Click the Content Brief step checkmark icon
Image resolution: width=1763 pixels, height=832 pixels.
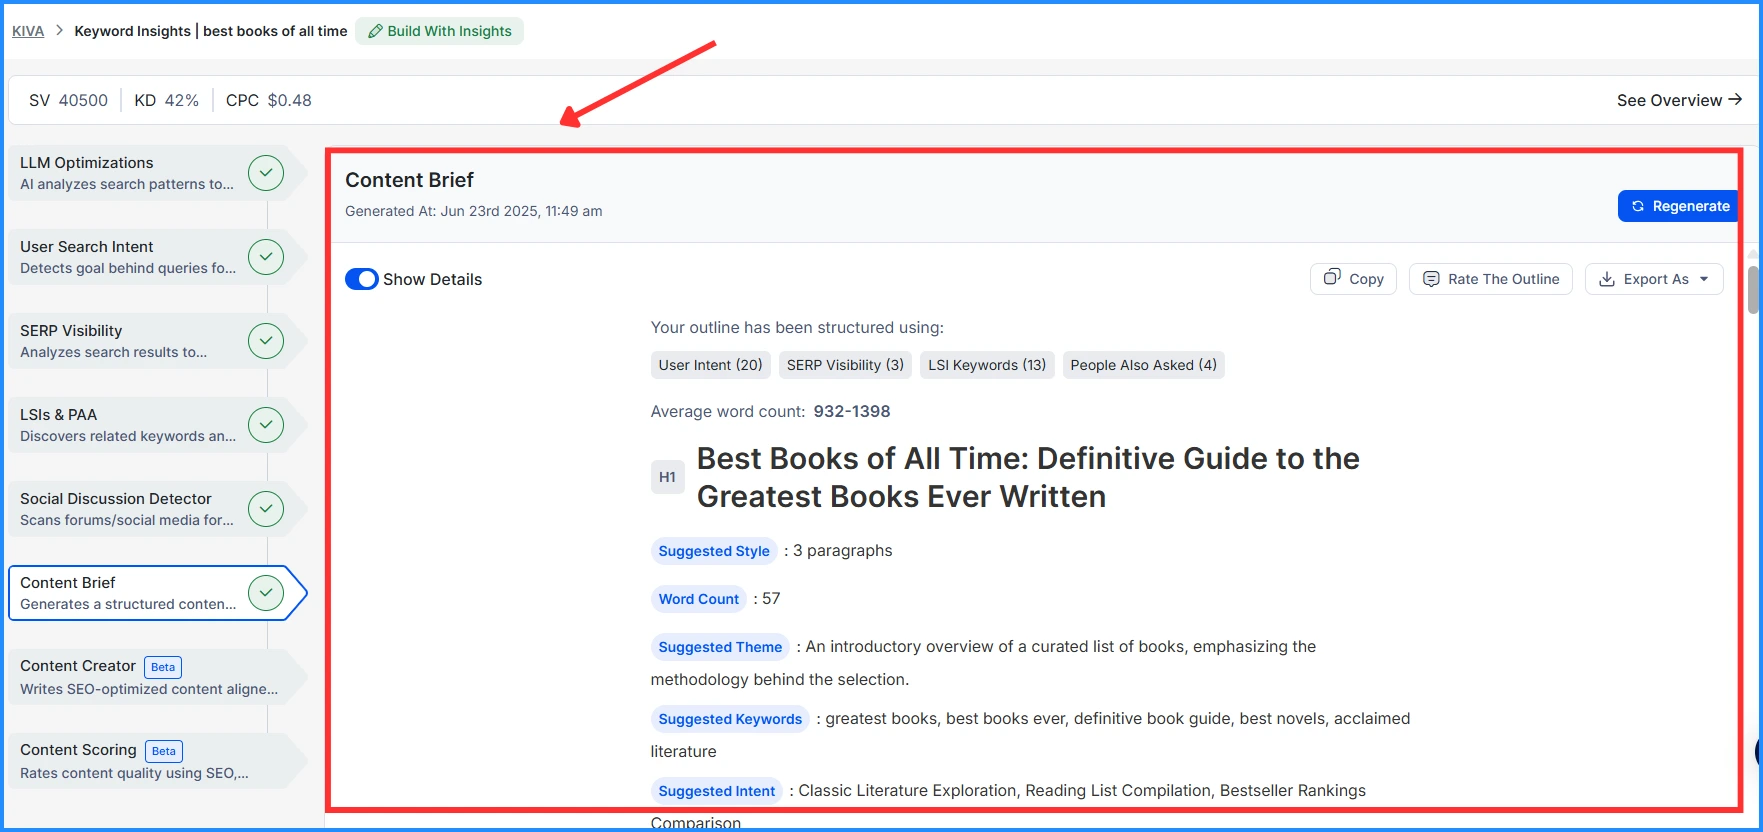coord(266,593)
